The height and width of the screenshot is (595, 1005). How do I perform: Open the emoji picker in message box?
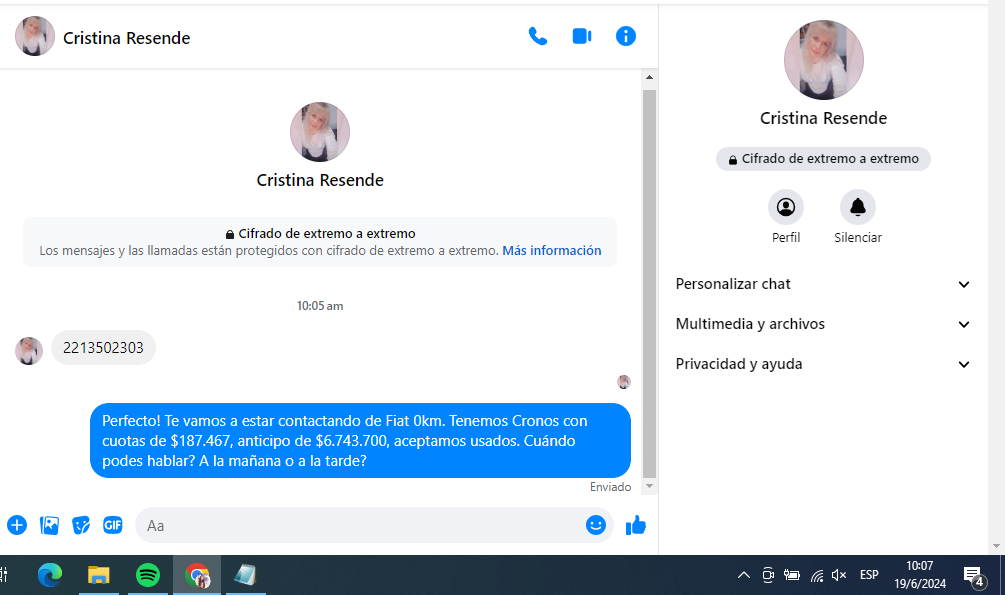pyautogui.click(x=596, y=525)
